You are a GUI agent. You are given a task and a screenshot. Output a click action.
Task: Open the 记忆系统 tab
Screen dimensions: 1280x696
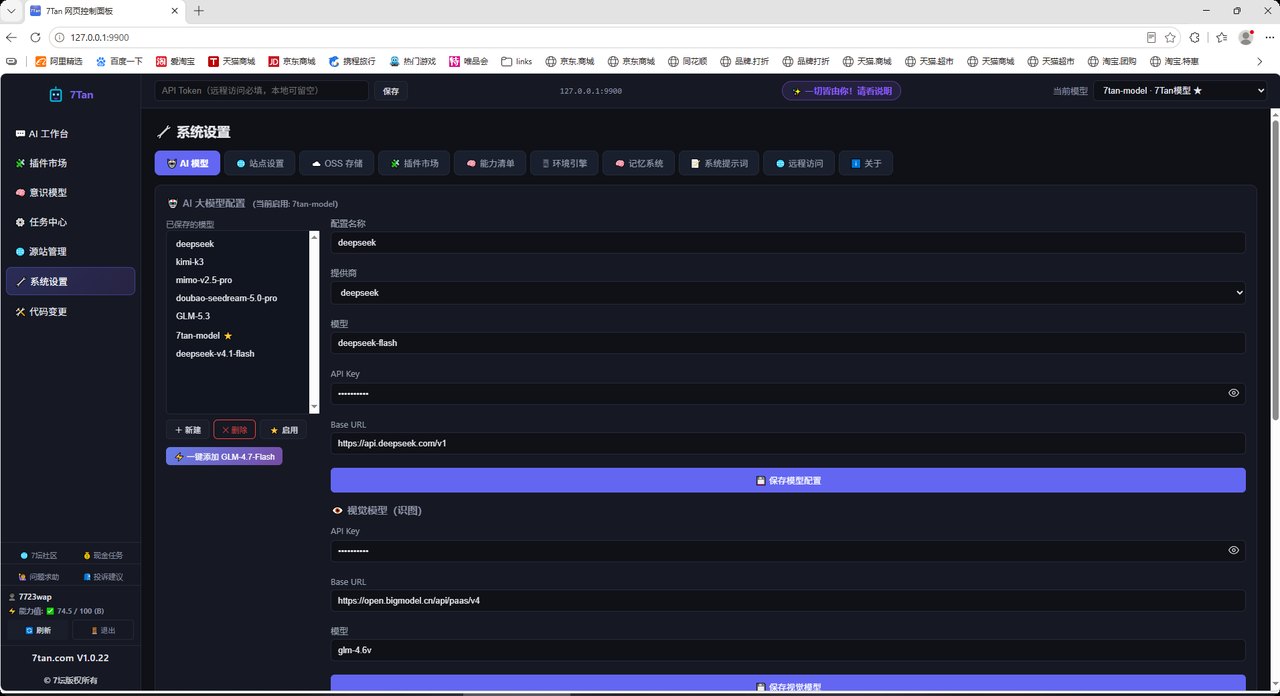click(638, 163)
